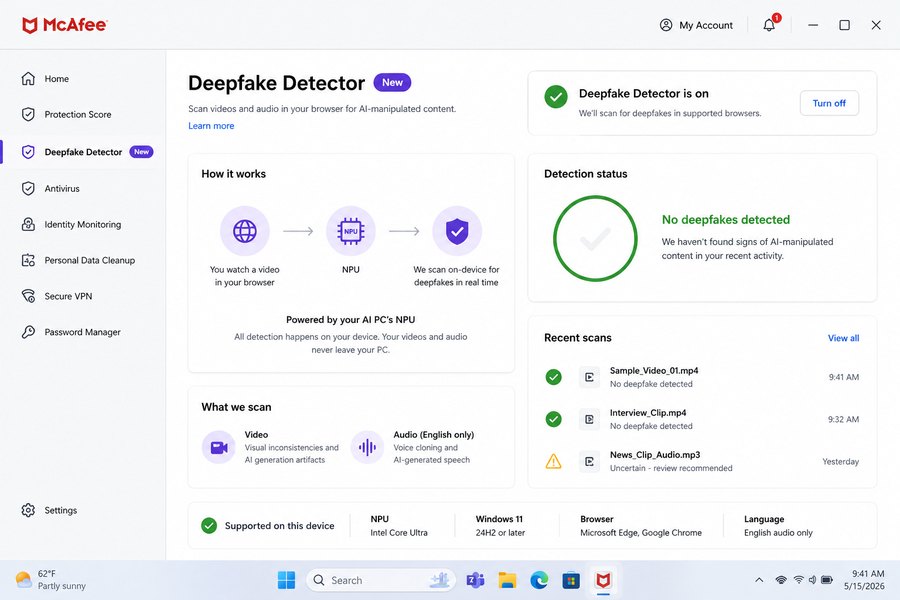Click file icon for Sample_Video_01.mp4
Screen dimensions: 900x600
(589, 377)
